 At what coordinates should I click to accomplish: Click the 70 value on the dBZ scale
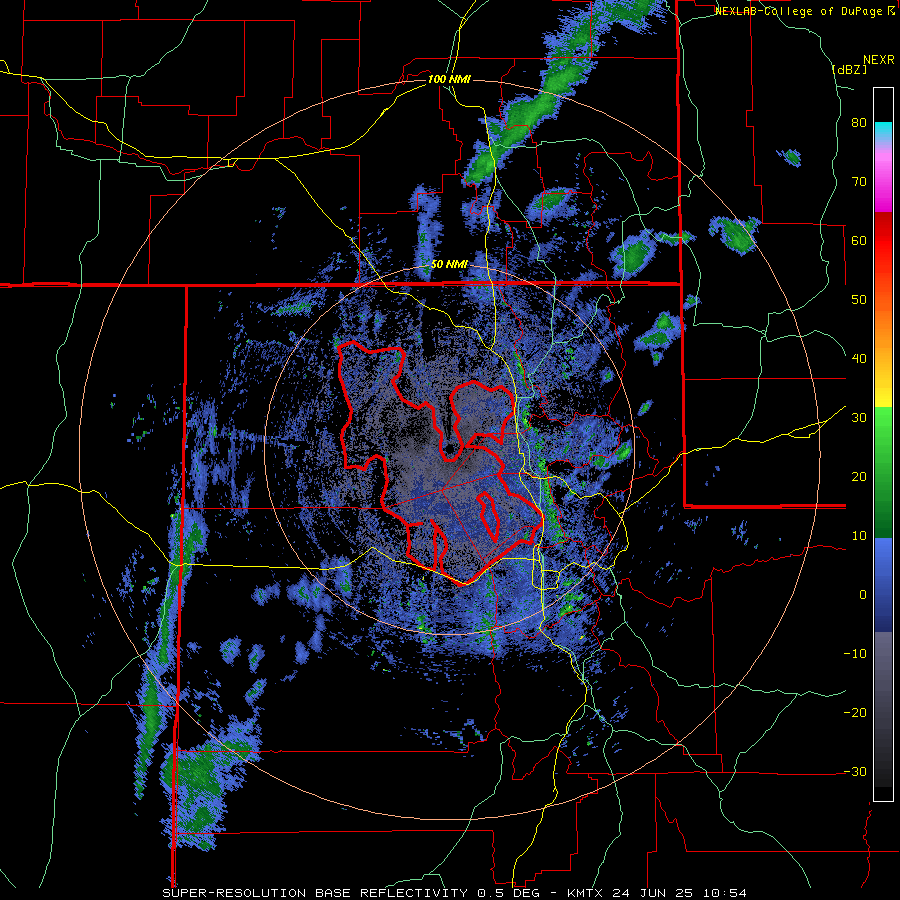tap(859, 182)
